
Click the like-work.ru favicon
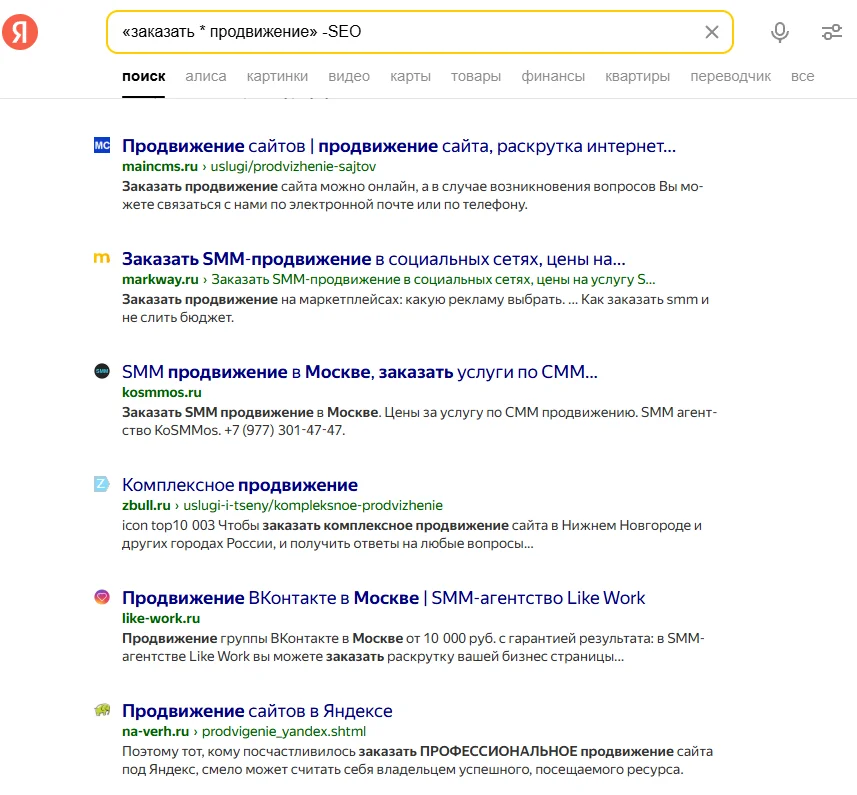tap(101, 598)
